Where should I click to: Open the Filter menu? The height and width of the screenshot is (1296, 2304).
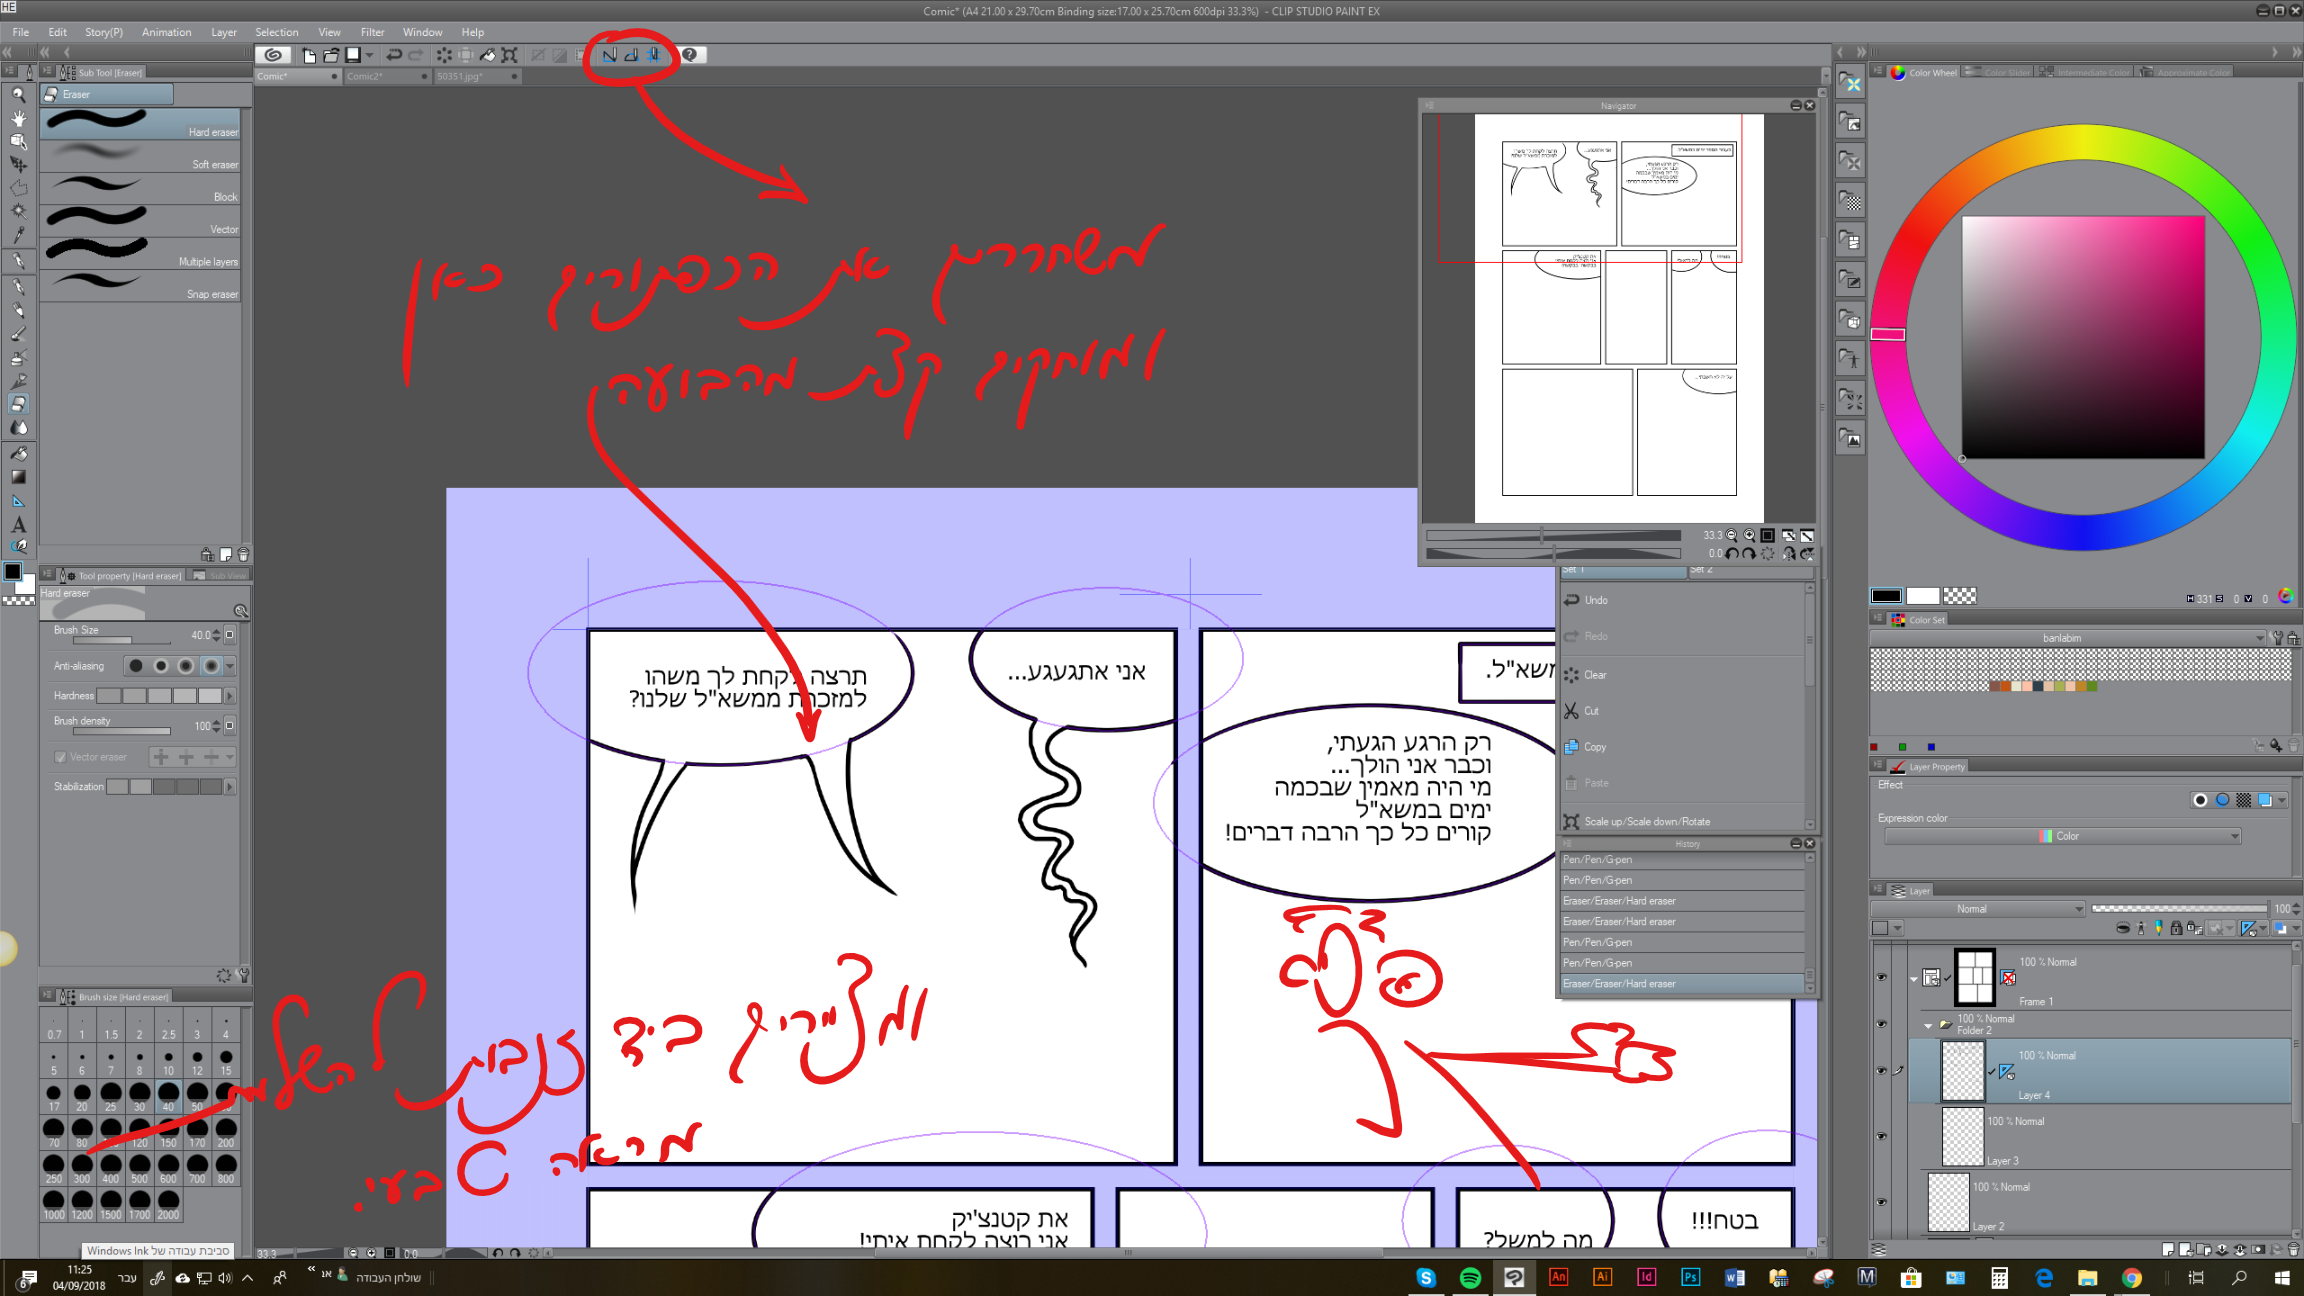coord(372,32)
